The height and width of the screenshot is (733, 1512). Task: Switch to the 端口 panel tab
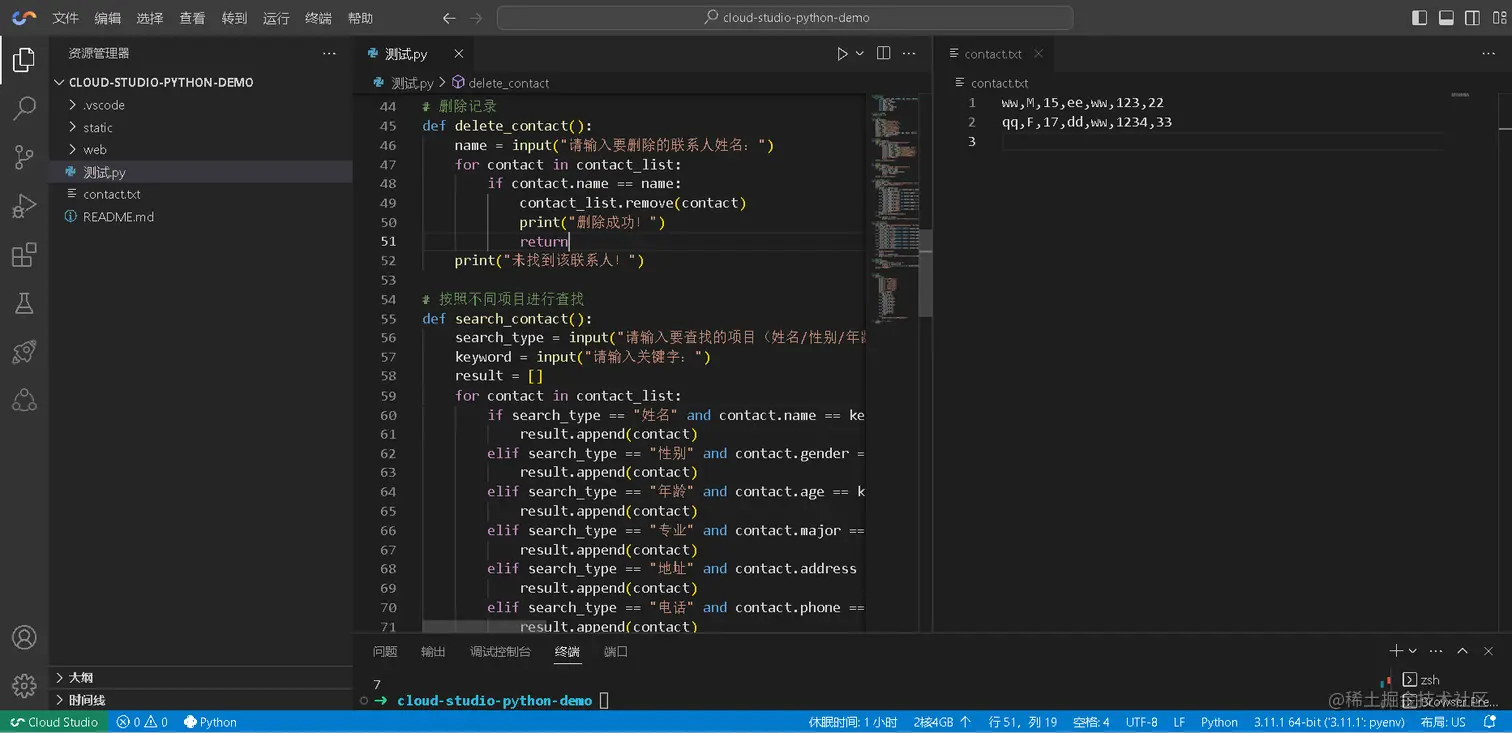(616, 651)
